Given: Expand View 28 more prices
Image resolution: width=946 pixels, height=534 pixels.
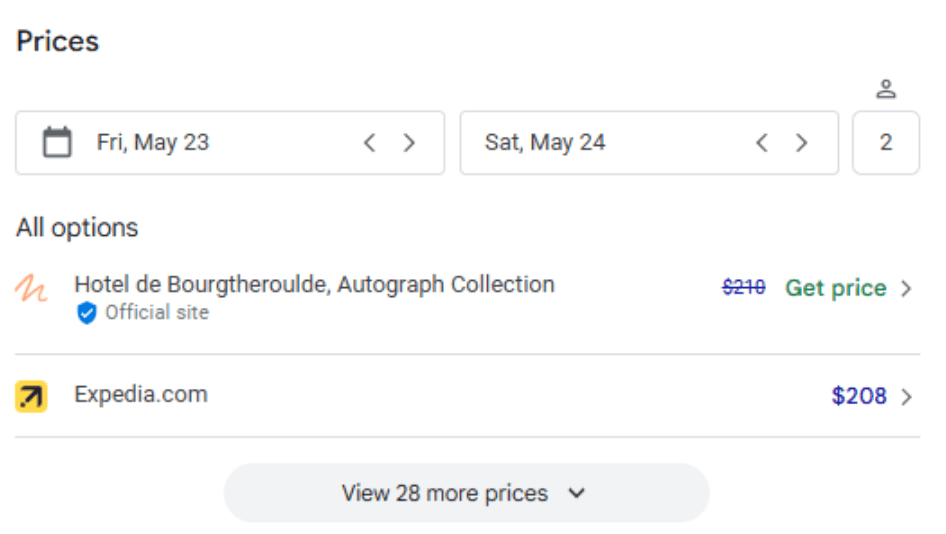Looking at the screenshot, I should [x=466, y=493].
